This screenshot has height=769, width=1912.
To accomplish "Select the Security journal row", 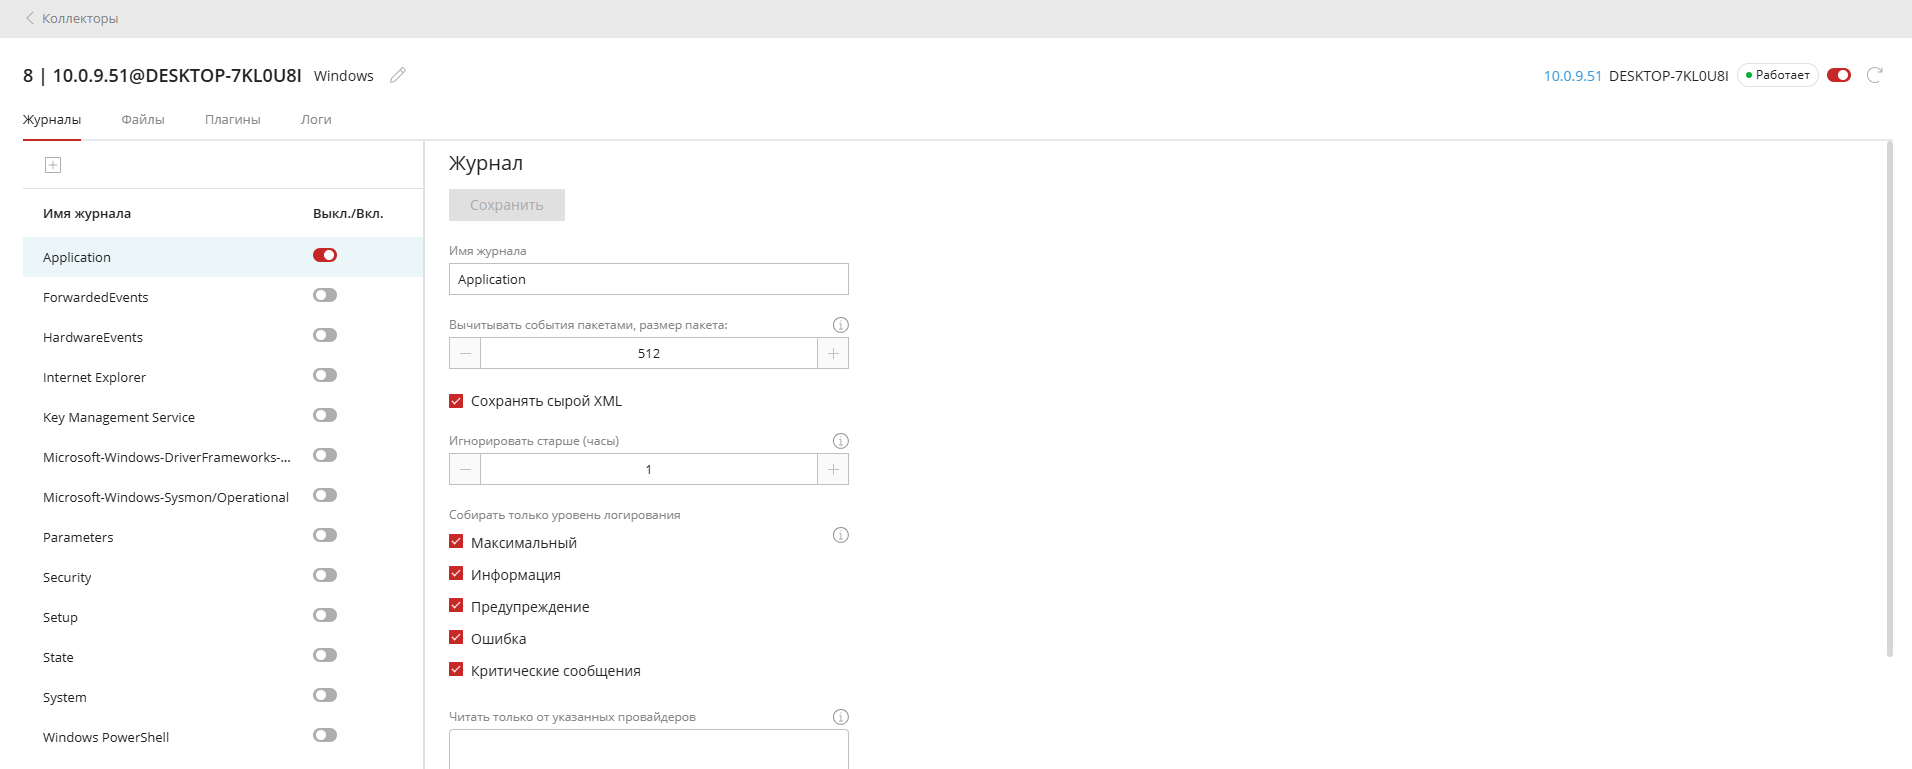I will tap(223, 577).
